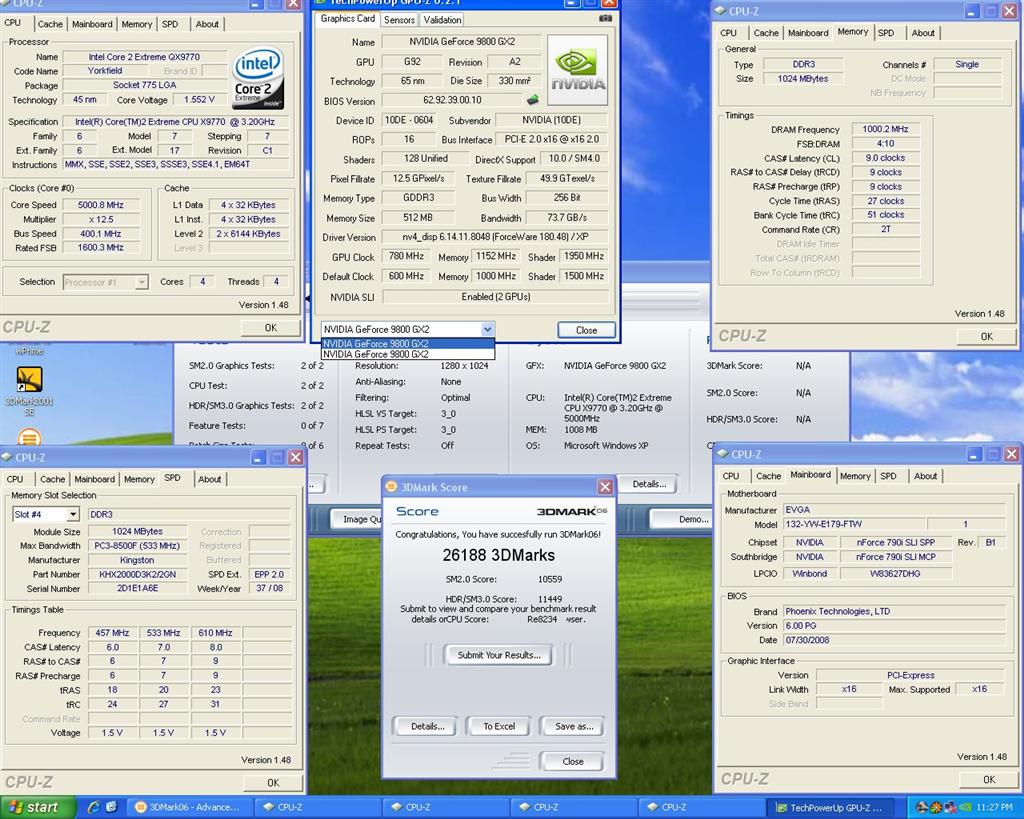1024x819 pixels.
Task: Open Memory tab in the CPU-Z Slot #4 window
Action: (139, 479)
